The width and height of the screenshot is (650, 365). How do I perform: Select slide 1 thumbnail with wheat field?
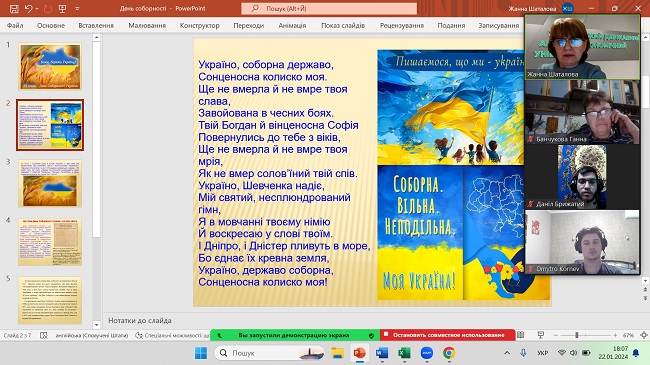point(50,66)
